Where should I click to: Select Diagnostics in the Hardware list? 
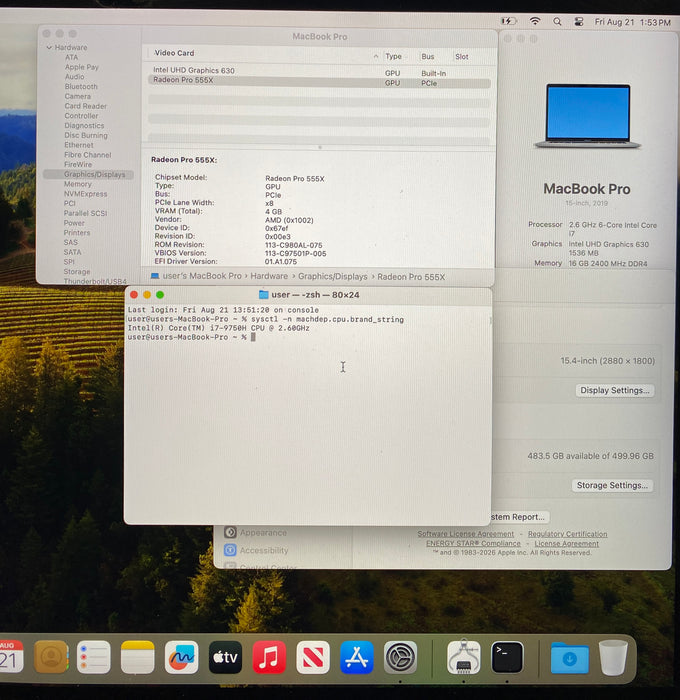coord(84,125)
